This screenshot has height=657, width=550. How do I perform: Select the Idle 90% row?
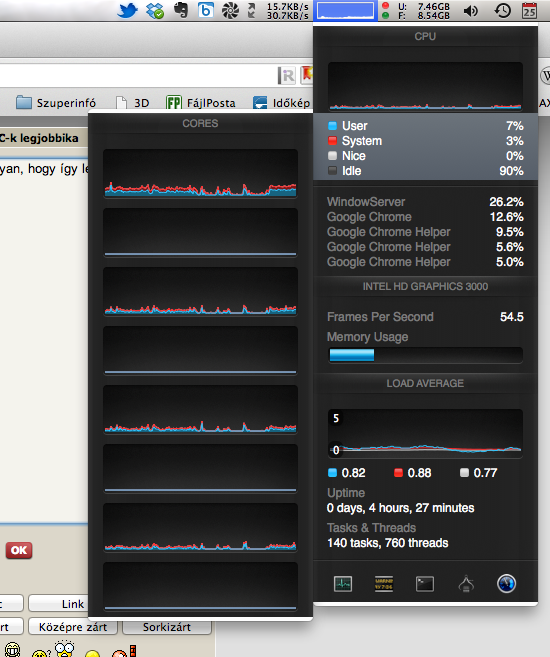click(426, 171)
